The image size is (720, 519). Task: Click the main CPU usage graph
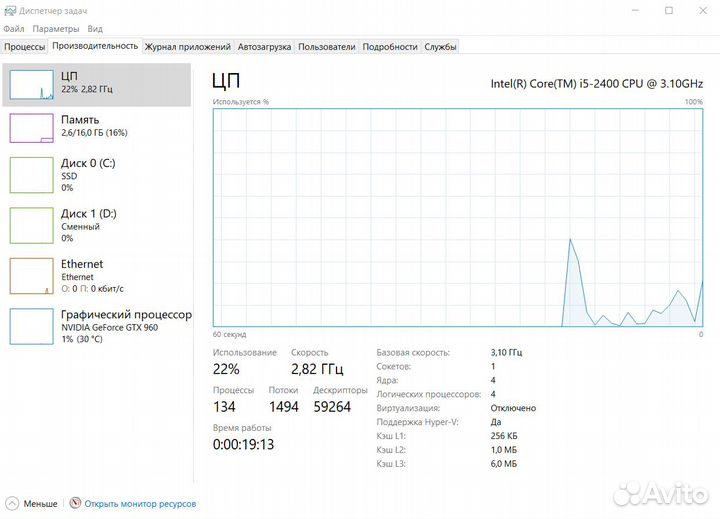pos(458,218)
